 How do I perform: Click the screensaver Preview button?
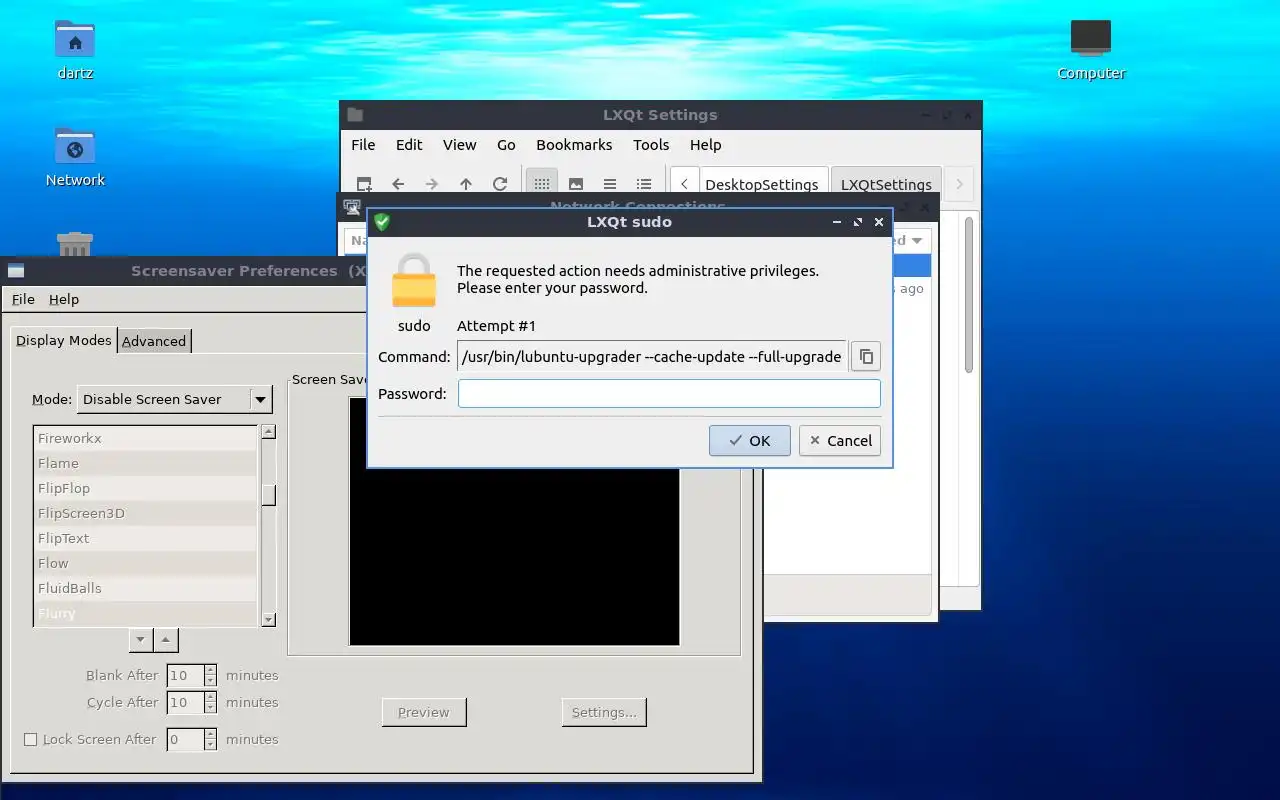point(424,713)
